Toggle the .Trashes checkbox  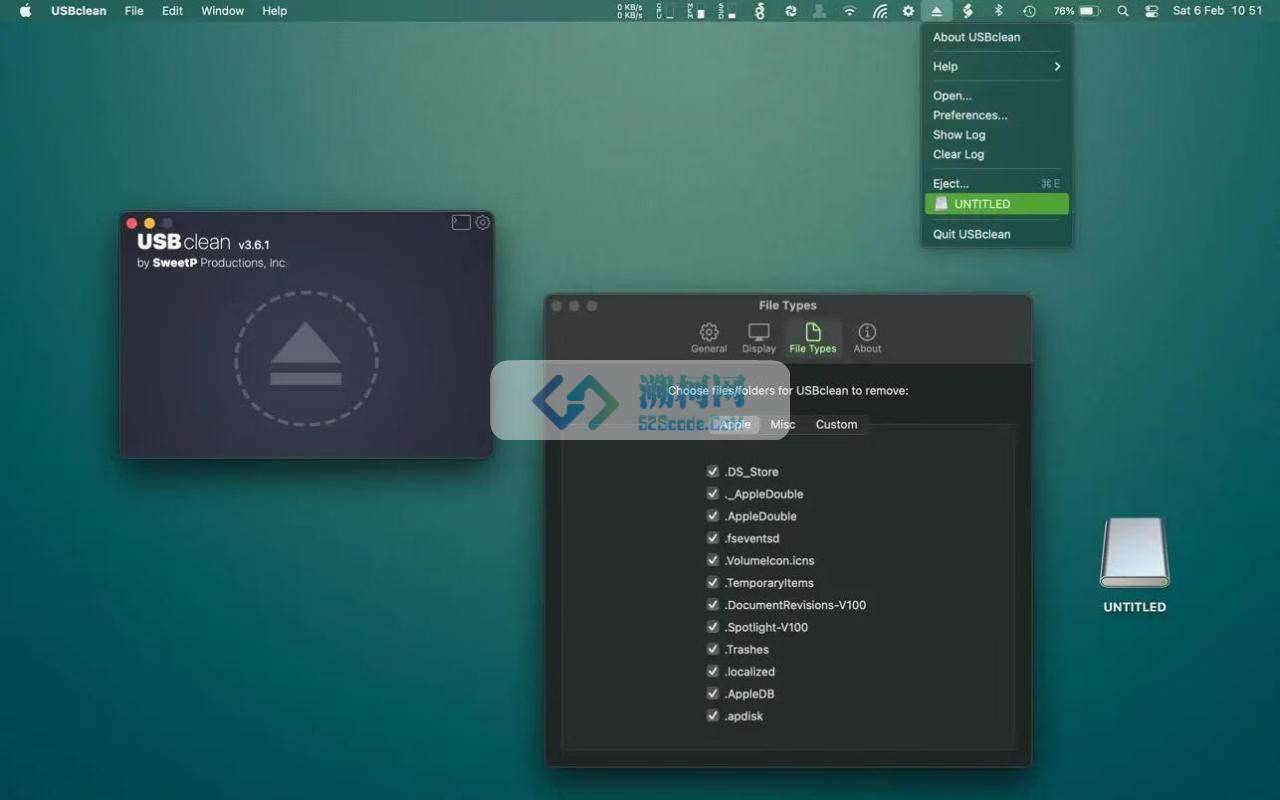(713, 649)
